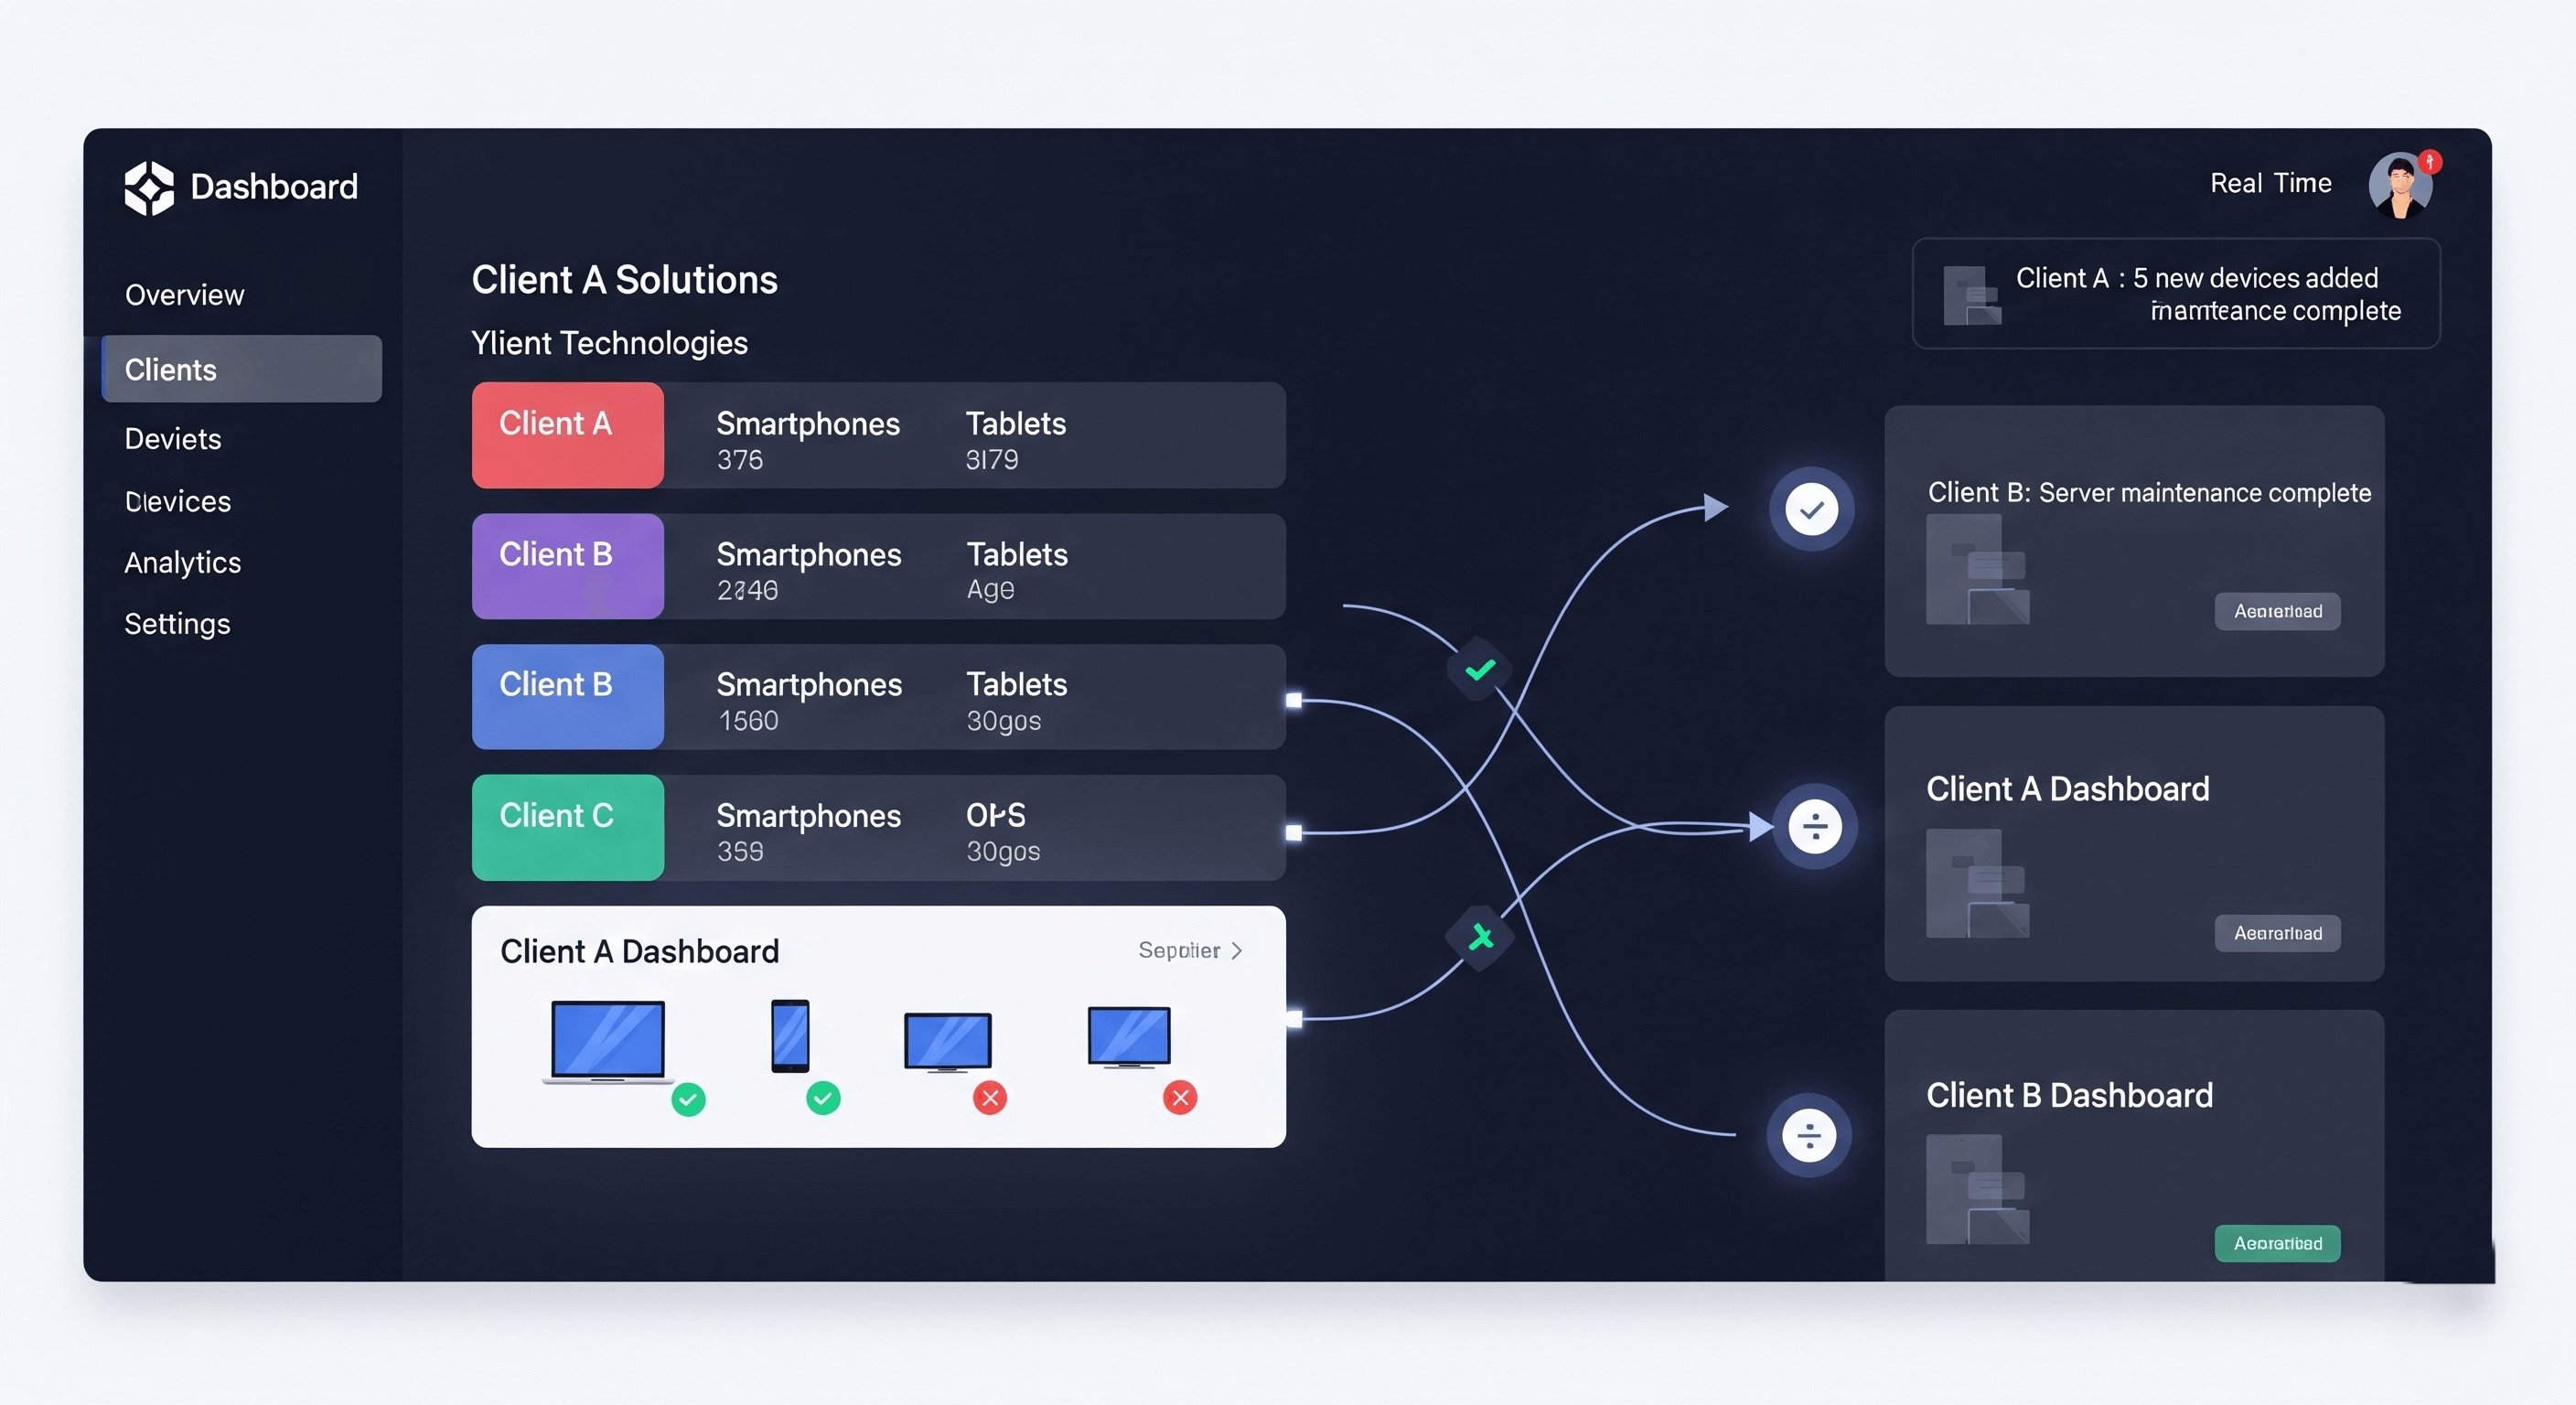Click the green X diamond connector node

tap(1480, 937)
